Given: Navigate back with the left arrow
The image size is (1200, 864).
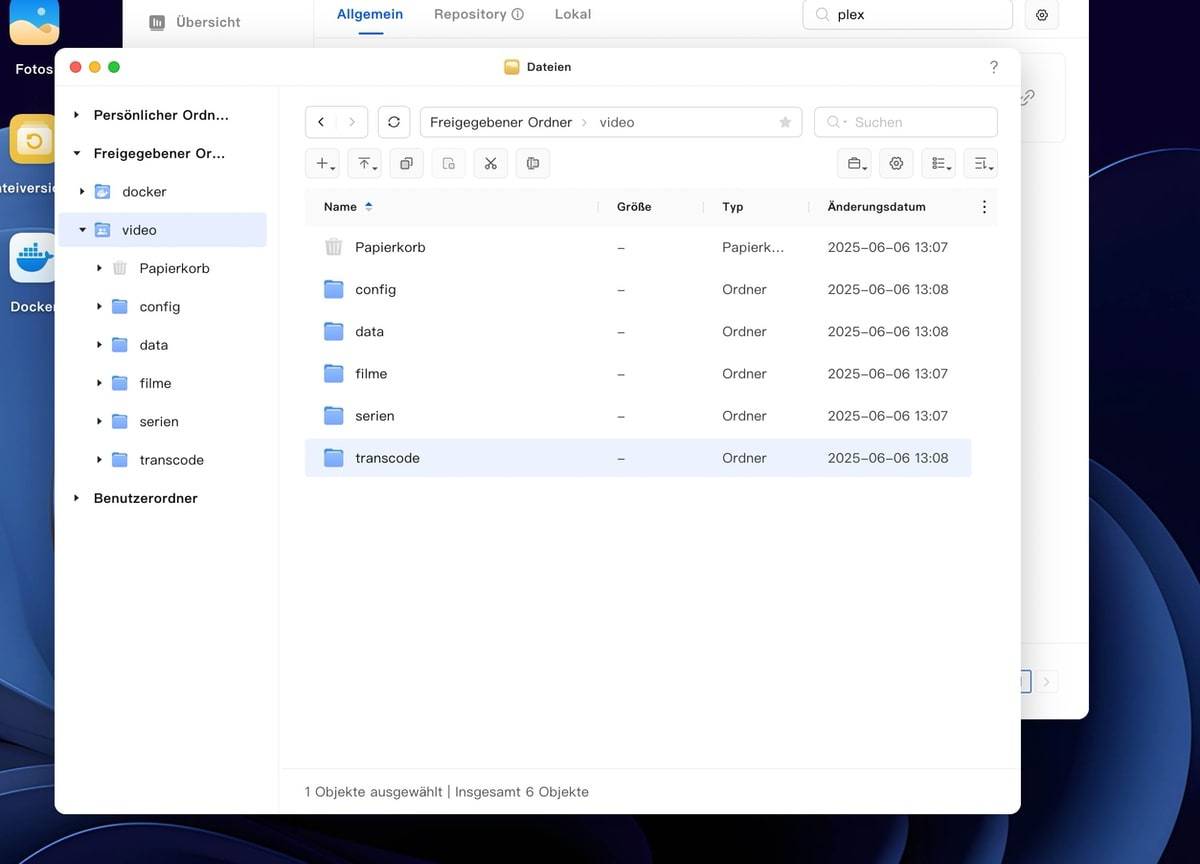Looking at the screenshot, I should 321,122.
